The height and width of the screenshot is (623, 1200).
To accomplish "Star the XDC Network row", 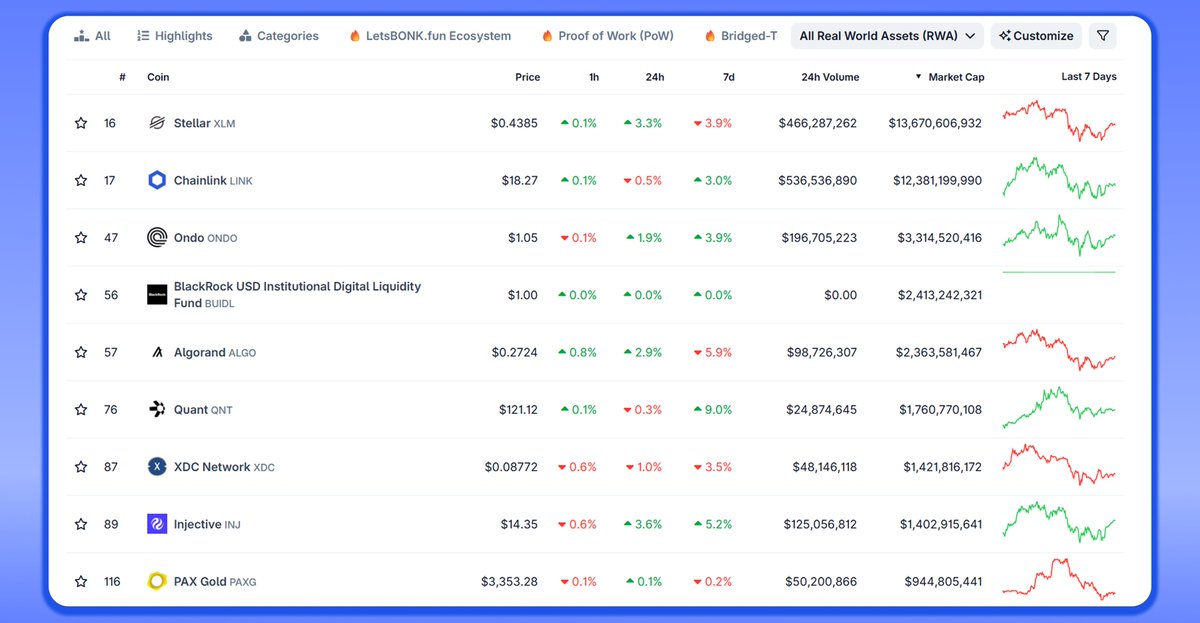I will tap(81, 467).
